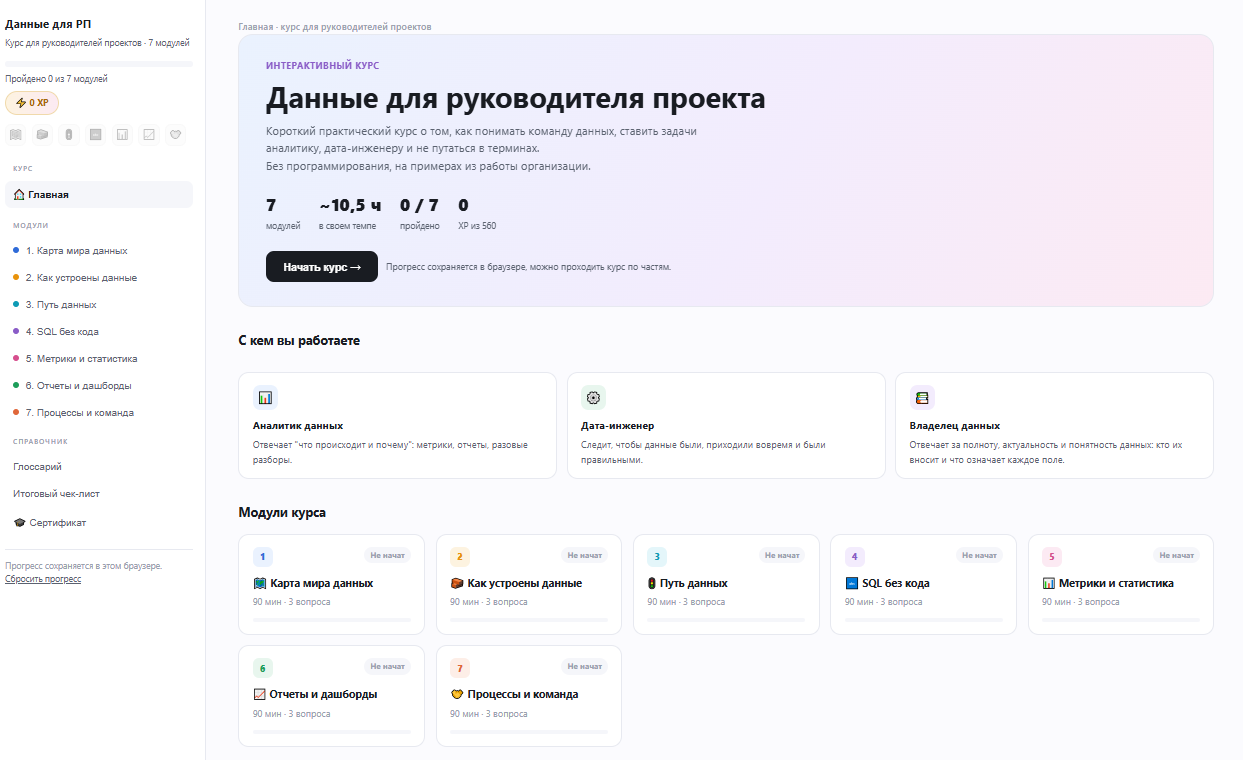Click chart emoji on Отчеты и дашборды card
The image size is (1243, 760).
click(260, 694)
